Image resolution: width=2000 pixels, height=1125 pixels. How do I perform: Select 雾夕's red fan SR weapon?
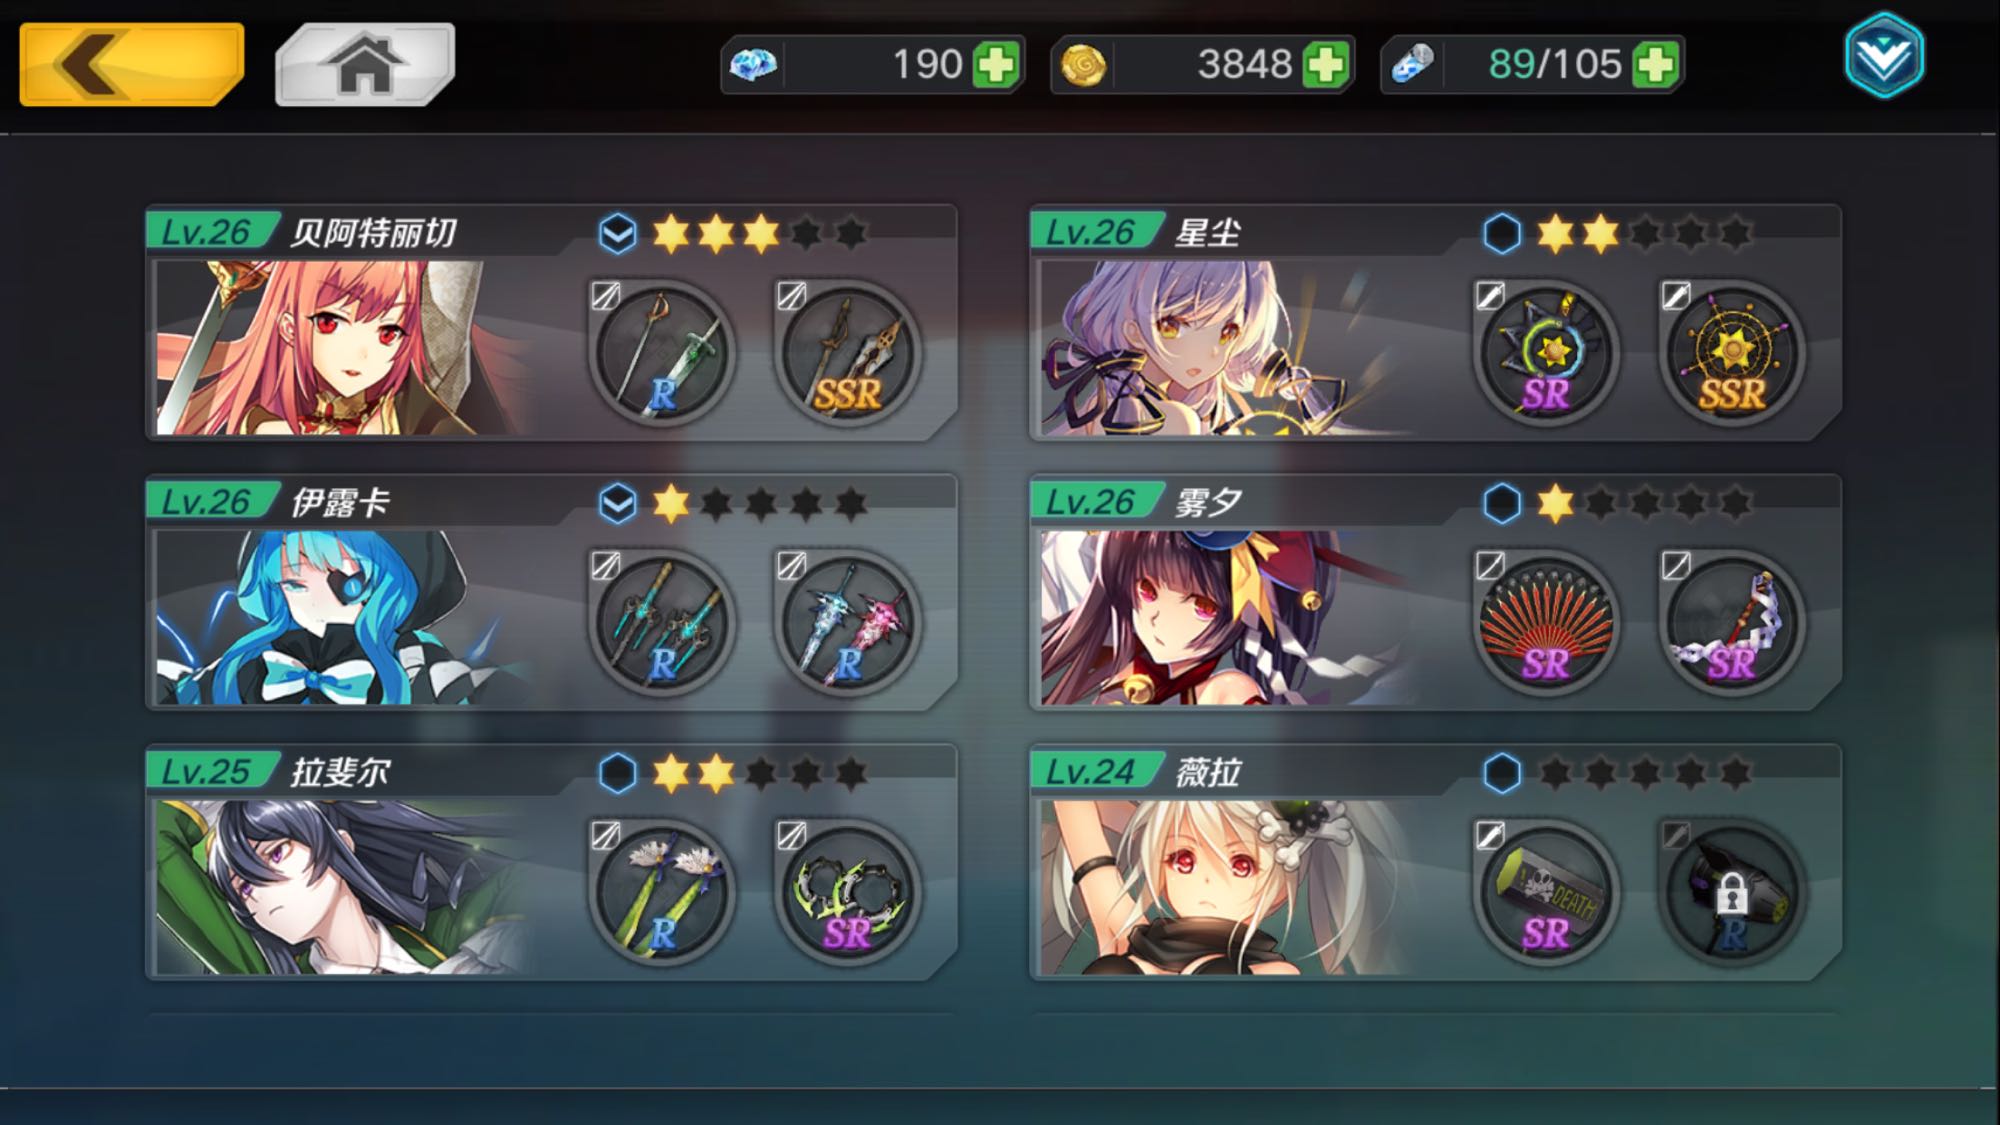pyautogui.click(x=1546, y=622)
